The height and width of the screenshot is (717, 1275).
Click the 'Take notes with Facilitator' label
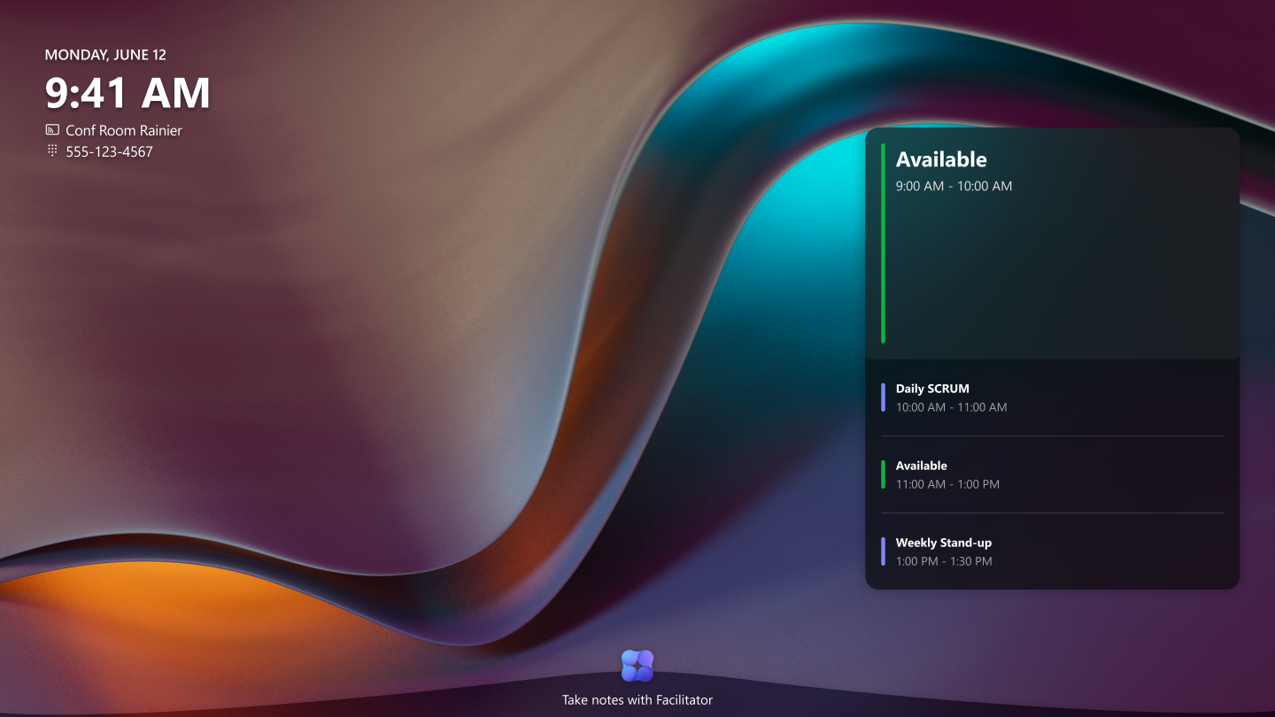(637, 700)
